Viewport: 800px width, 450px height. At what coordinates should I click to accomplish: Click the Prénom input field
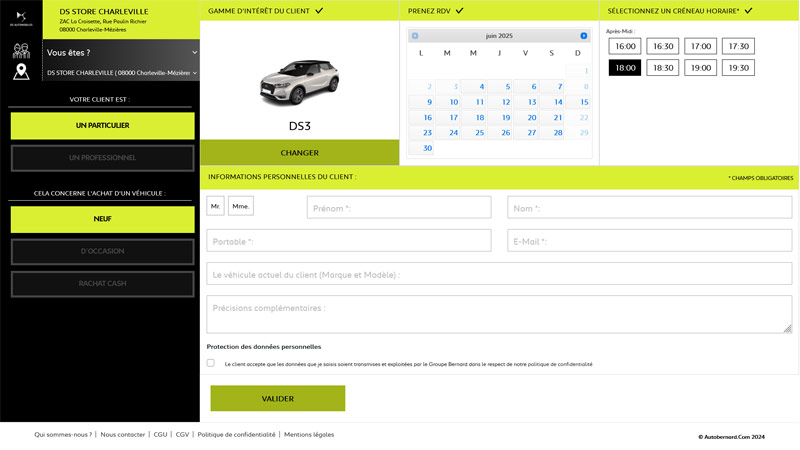pyautogui.click(x=399, y=208)
